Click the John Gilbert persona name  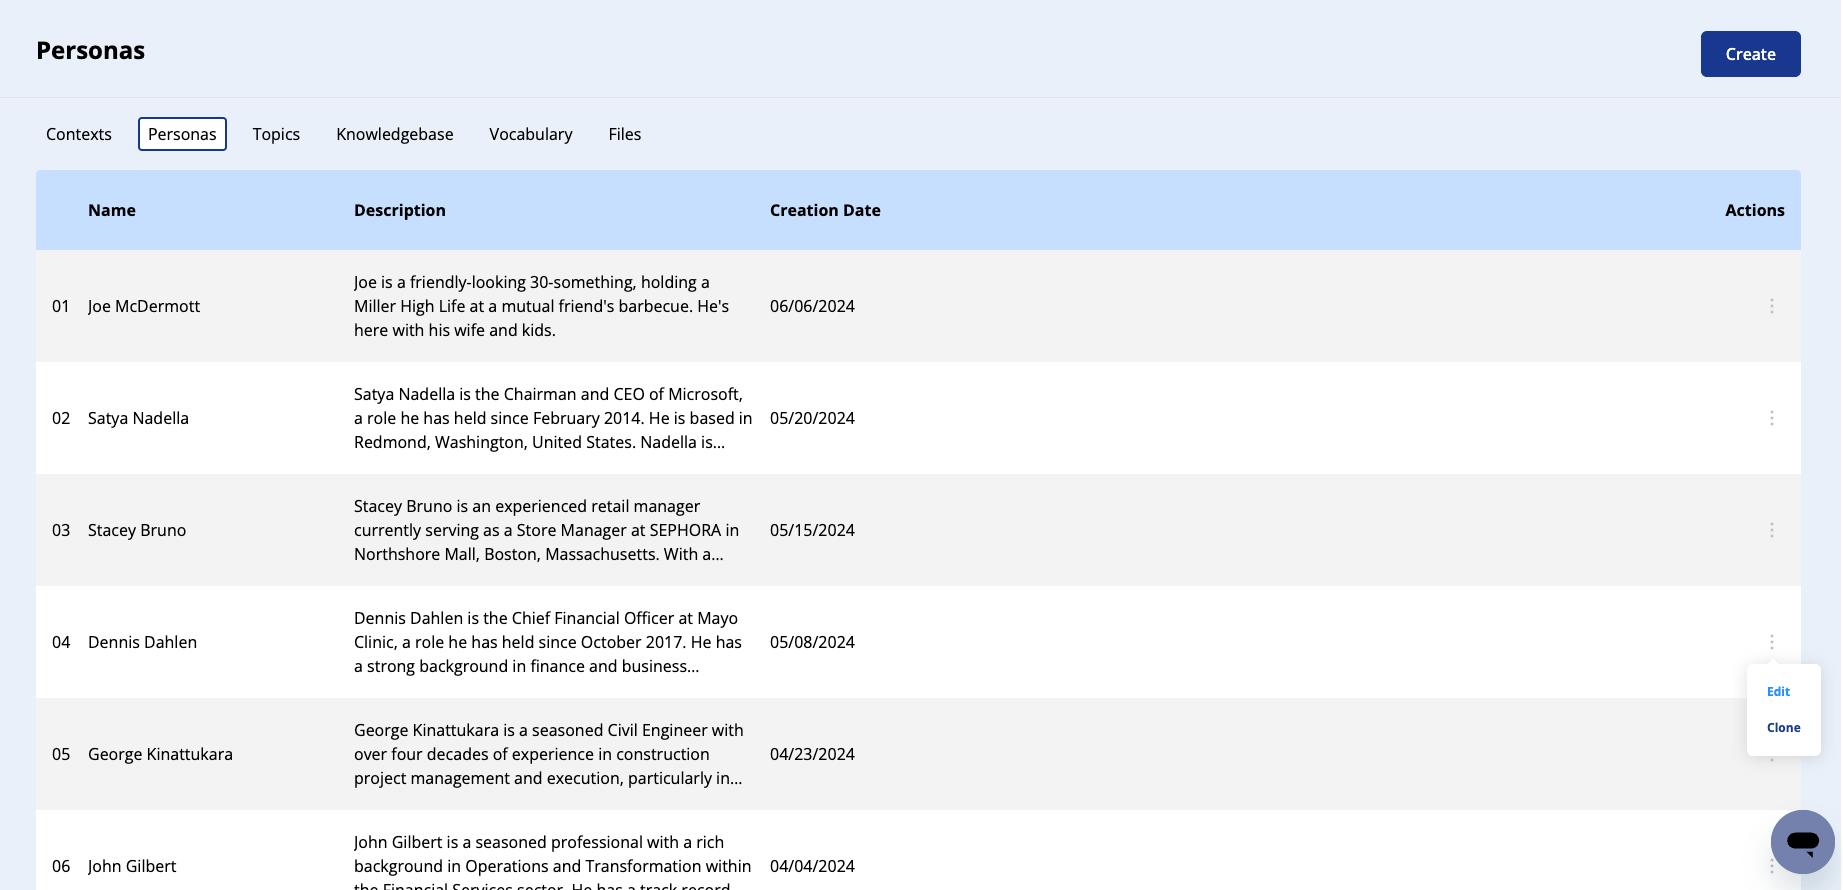[132, 866]
